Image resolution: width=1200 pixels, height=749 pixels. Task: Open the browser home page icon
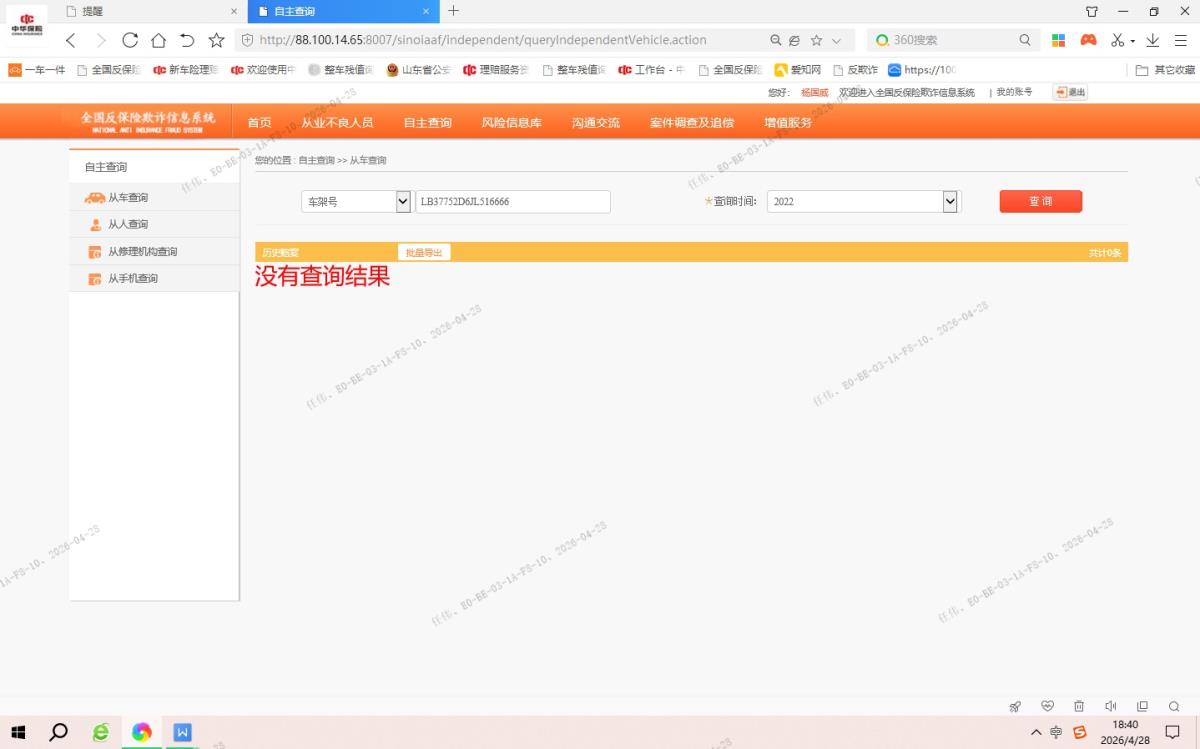pos(158,40)
